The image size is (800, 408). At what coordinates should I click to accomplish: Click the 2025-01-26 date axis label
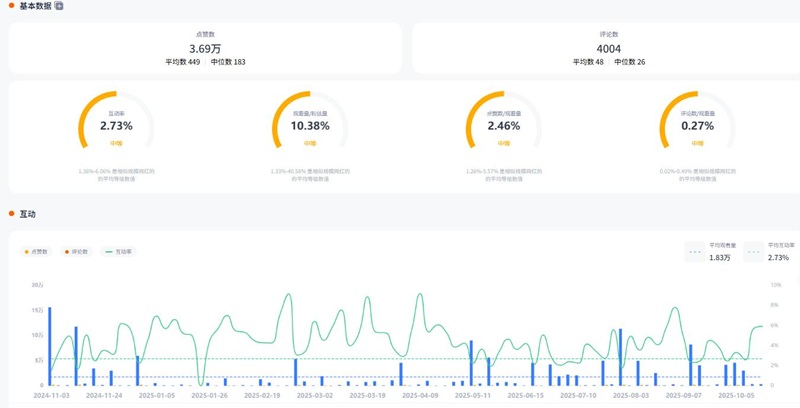(209, 396)
